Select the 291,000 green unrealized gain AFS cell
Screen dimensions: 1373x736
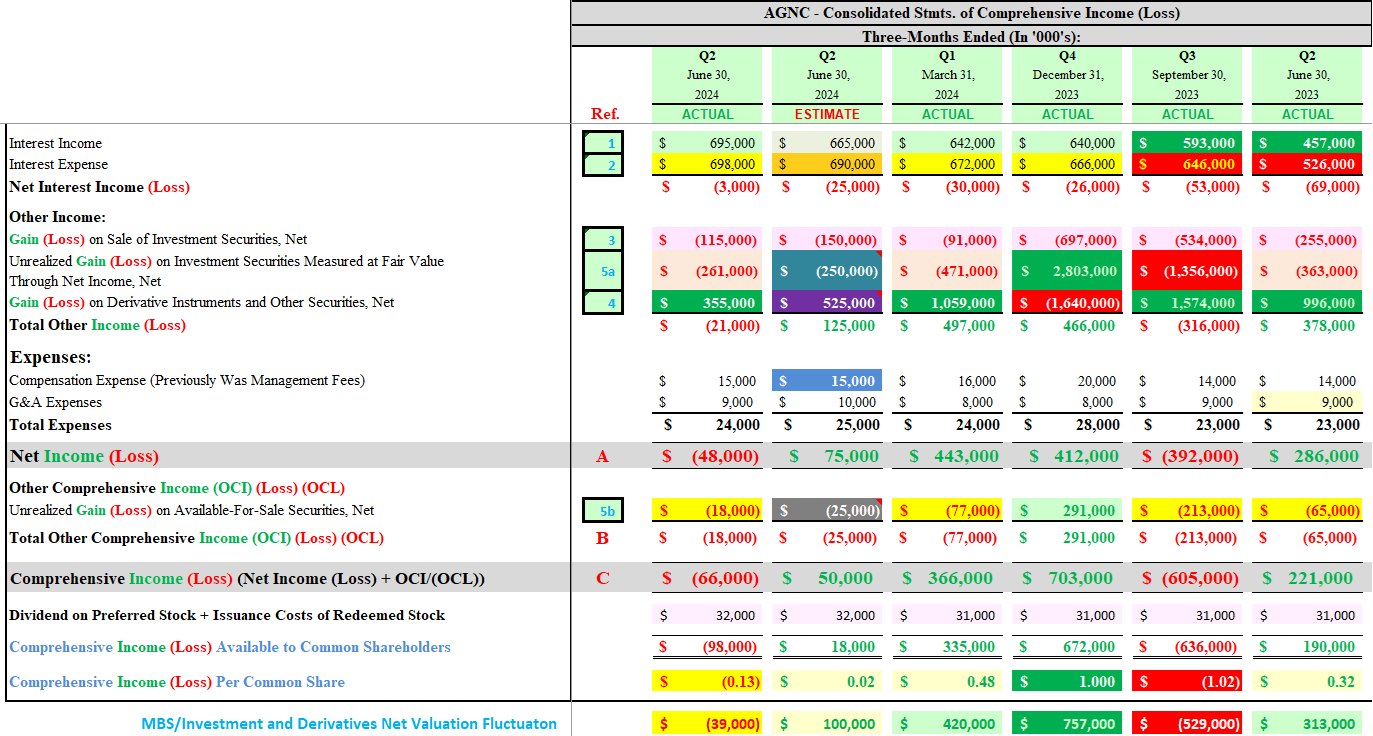click(x=1067, y=511)
